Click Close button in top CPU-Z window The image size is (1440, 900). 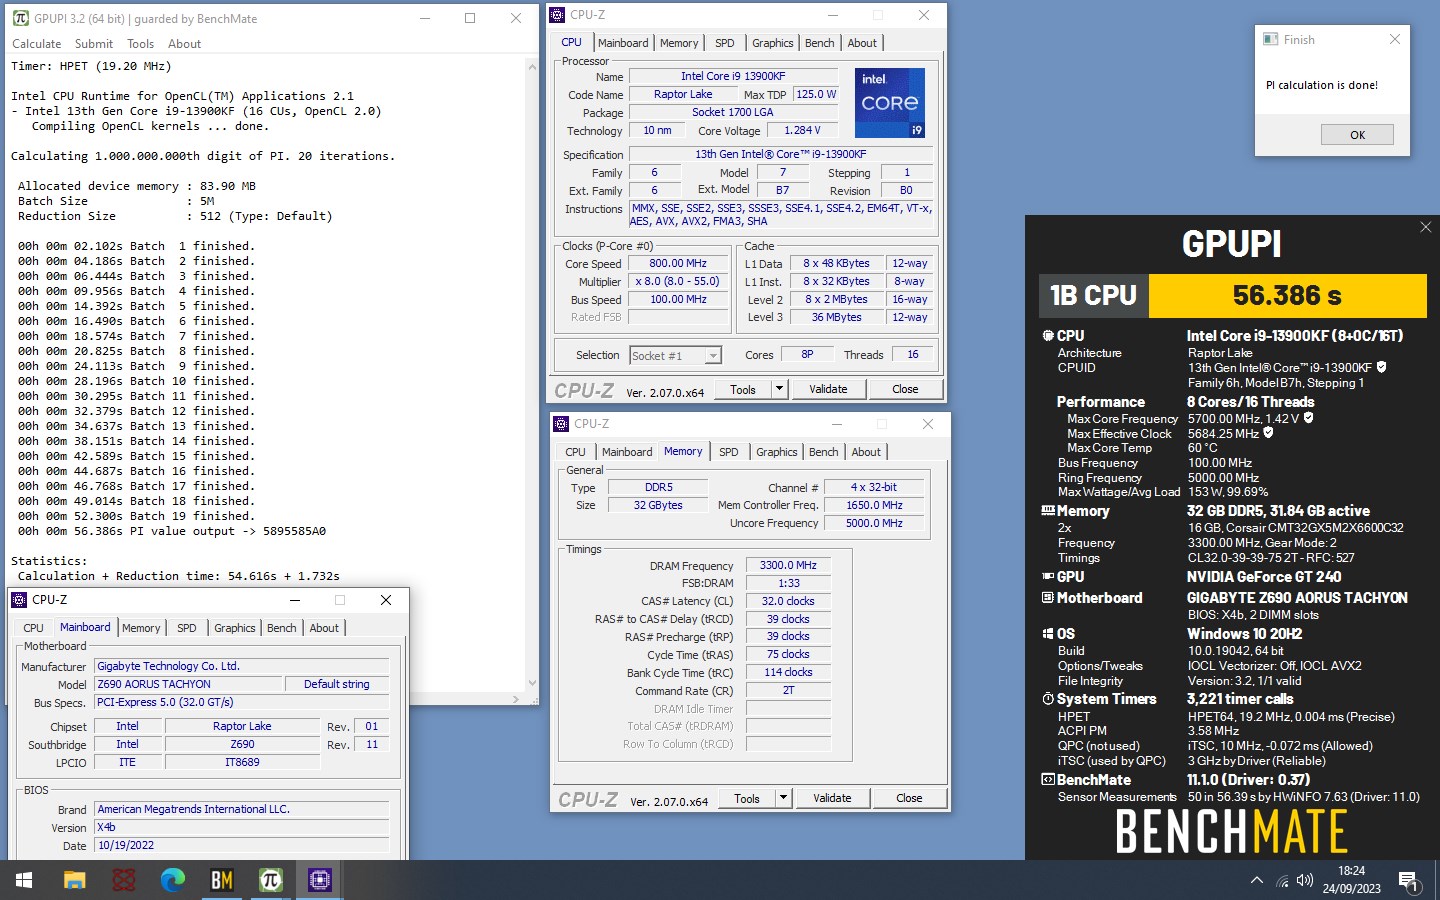click(905, 389)
